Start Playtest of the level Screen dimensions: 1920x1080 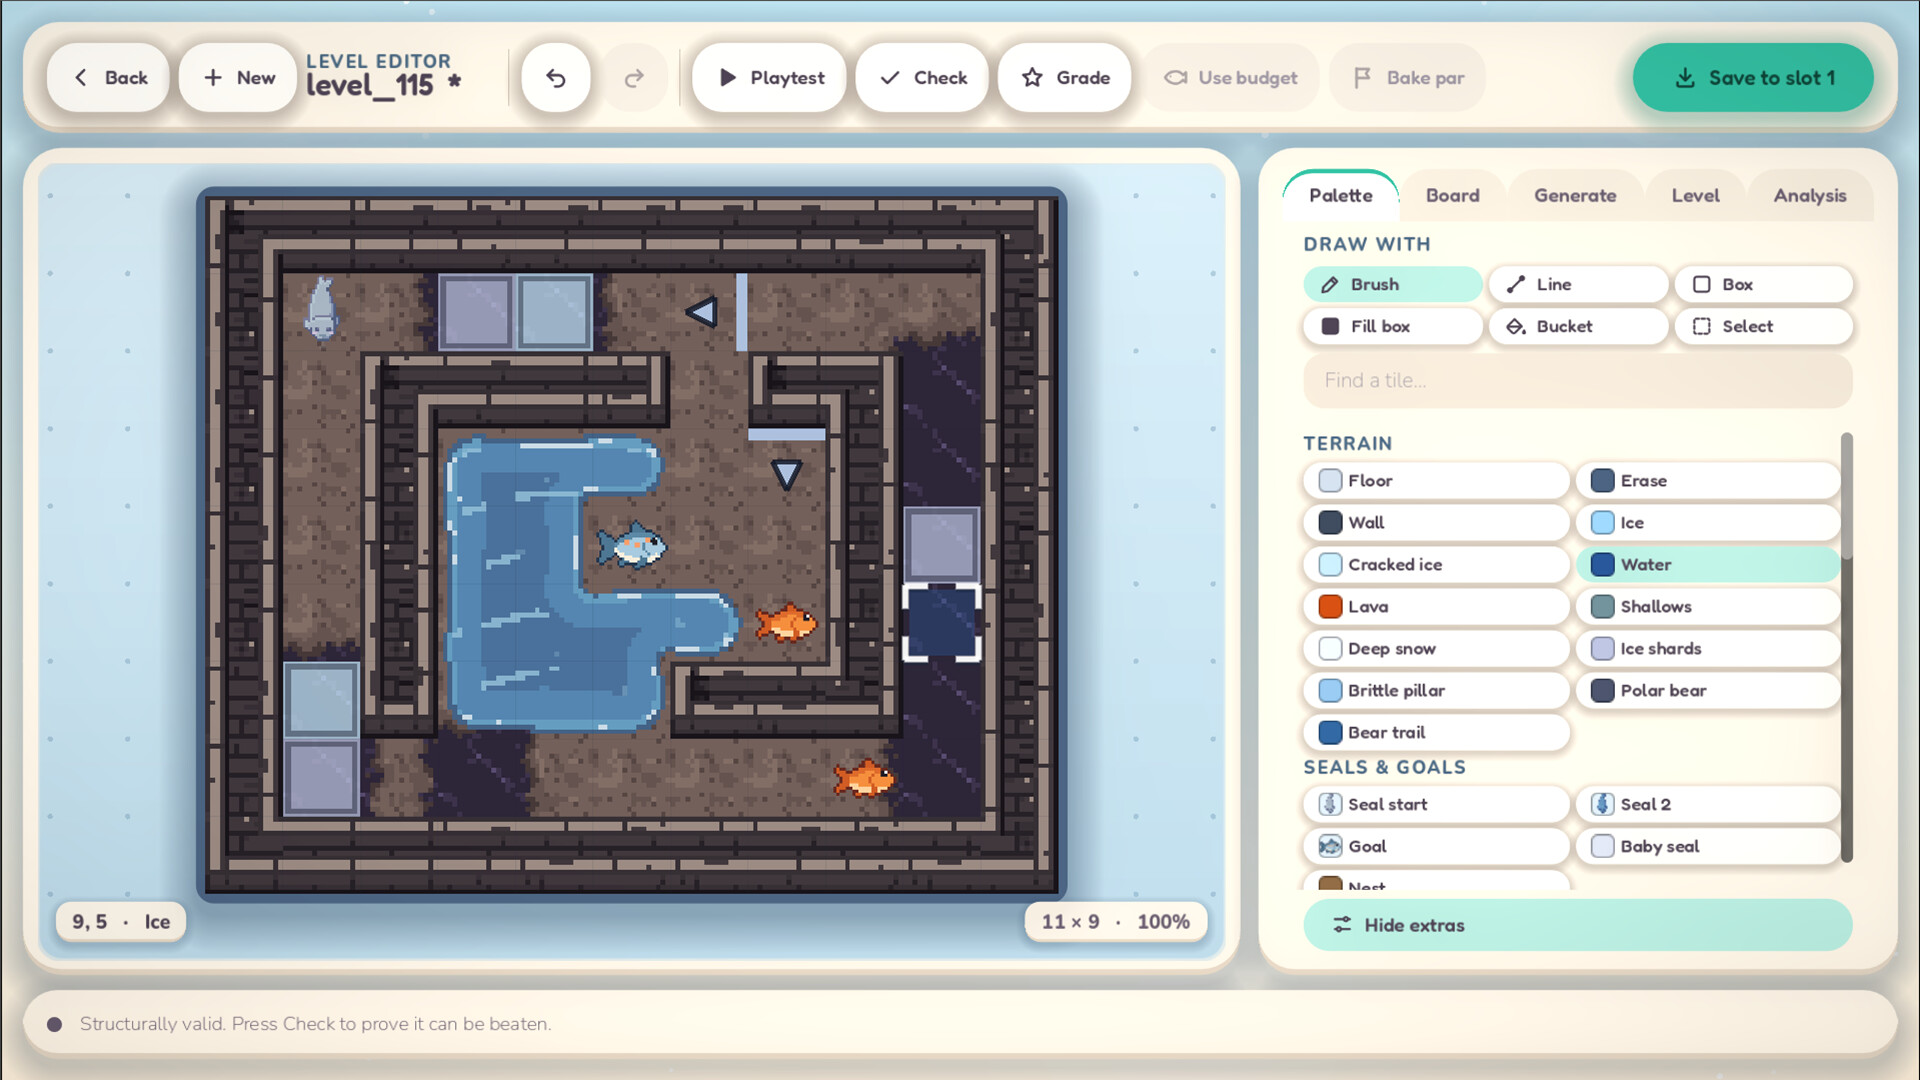[769, 78]
